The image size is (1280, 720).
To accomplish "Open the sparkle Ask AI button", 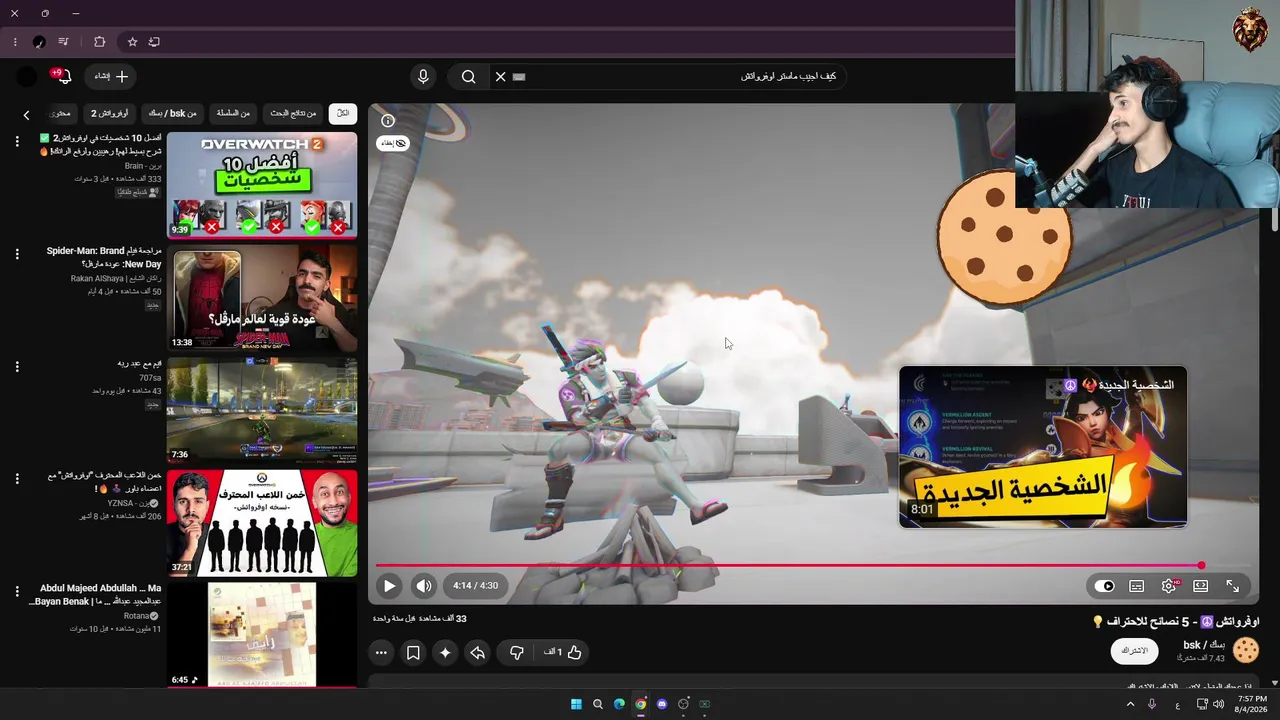I will click(x=445, y=652).
